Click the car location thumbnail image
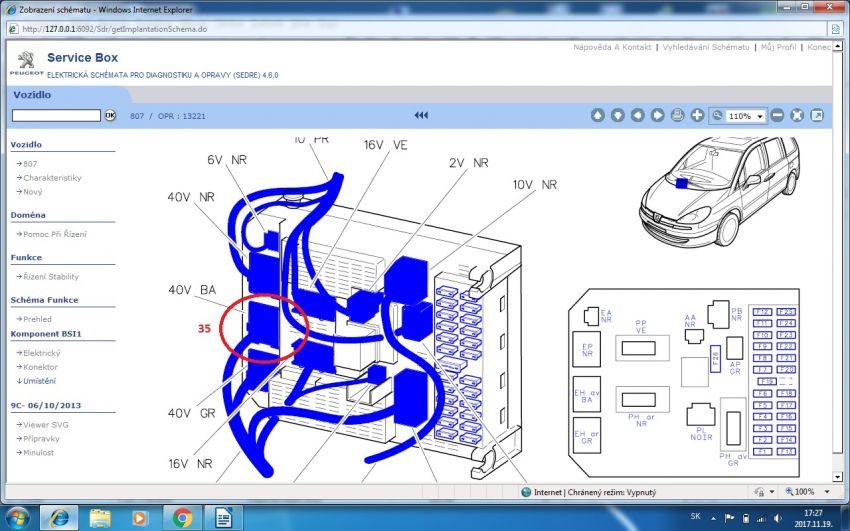This screenshot has width=850, height=531. (x=719, y=190)
